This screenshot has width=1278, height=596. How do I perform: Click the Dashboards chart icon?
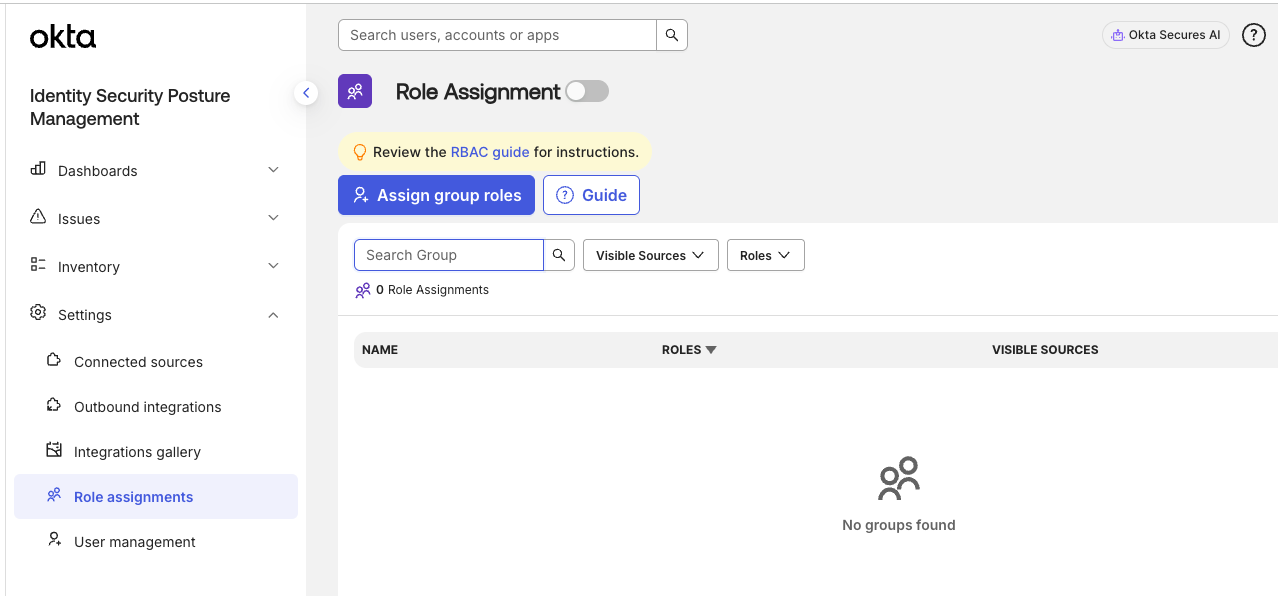pyautogui.click(x=38, y=169)
